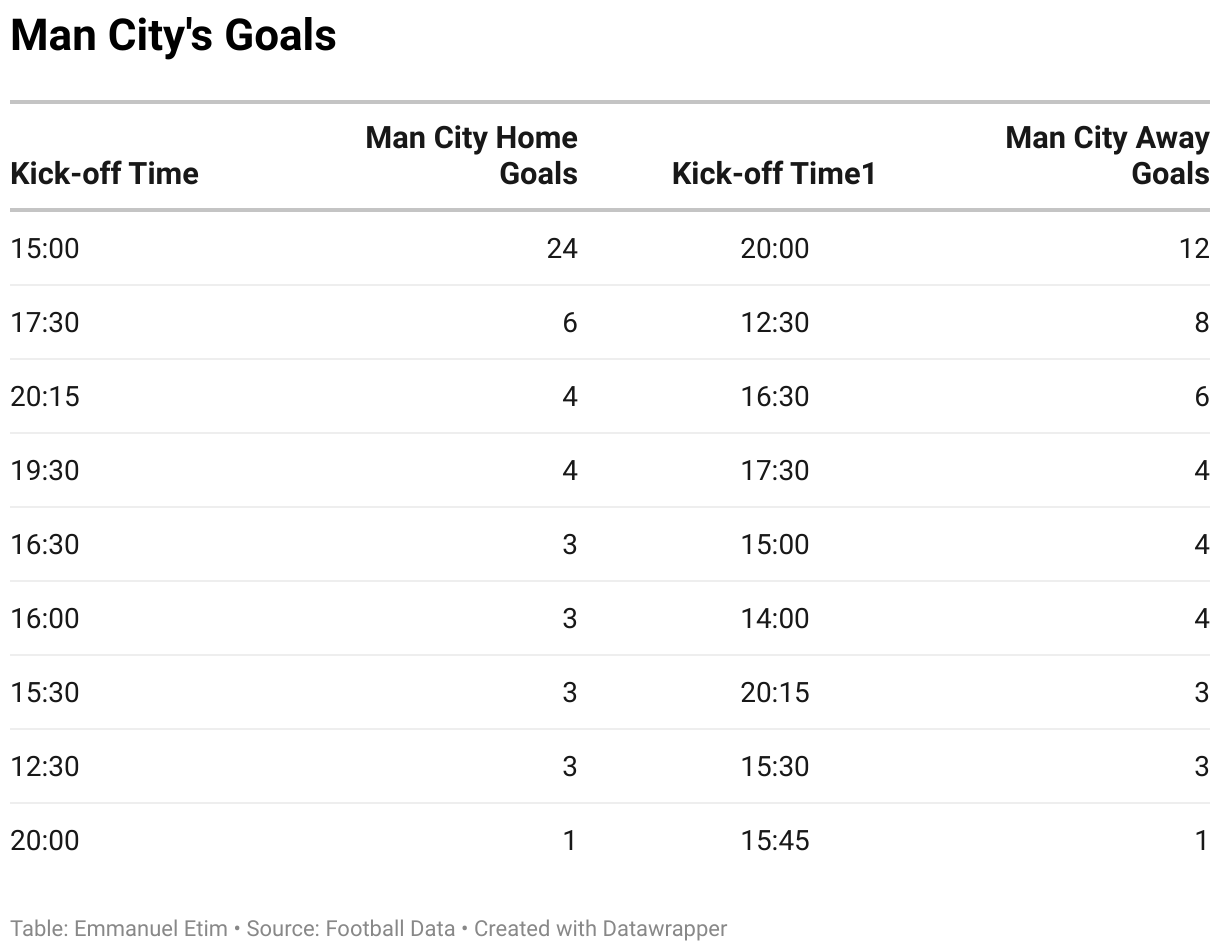Select the home goals cell showing 24
The height and width of the screenshot is (952, 1220).
pyautogui.click(x=562, y=248)
